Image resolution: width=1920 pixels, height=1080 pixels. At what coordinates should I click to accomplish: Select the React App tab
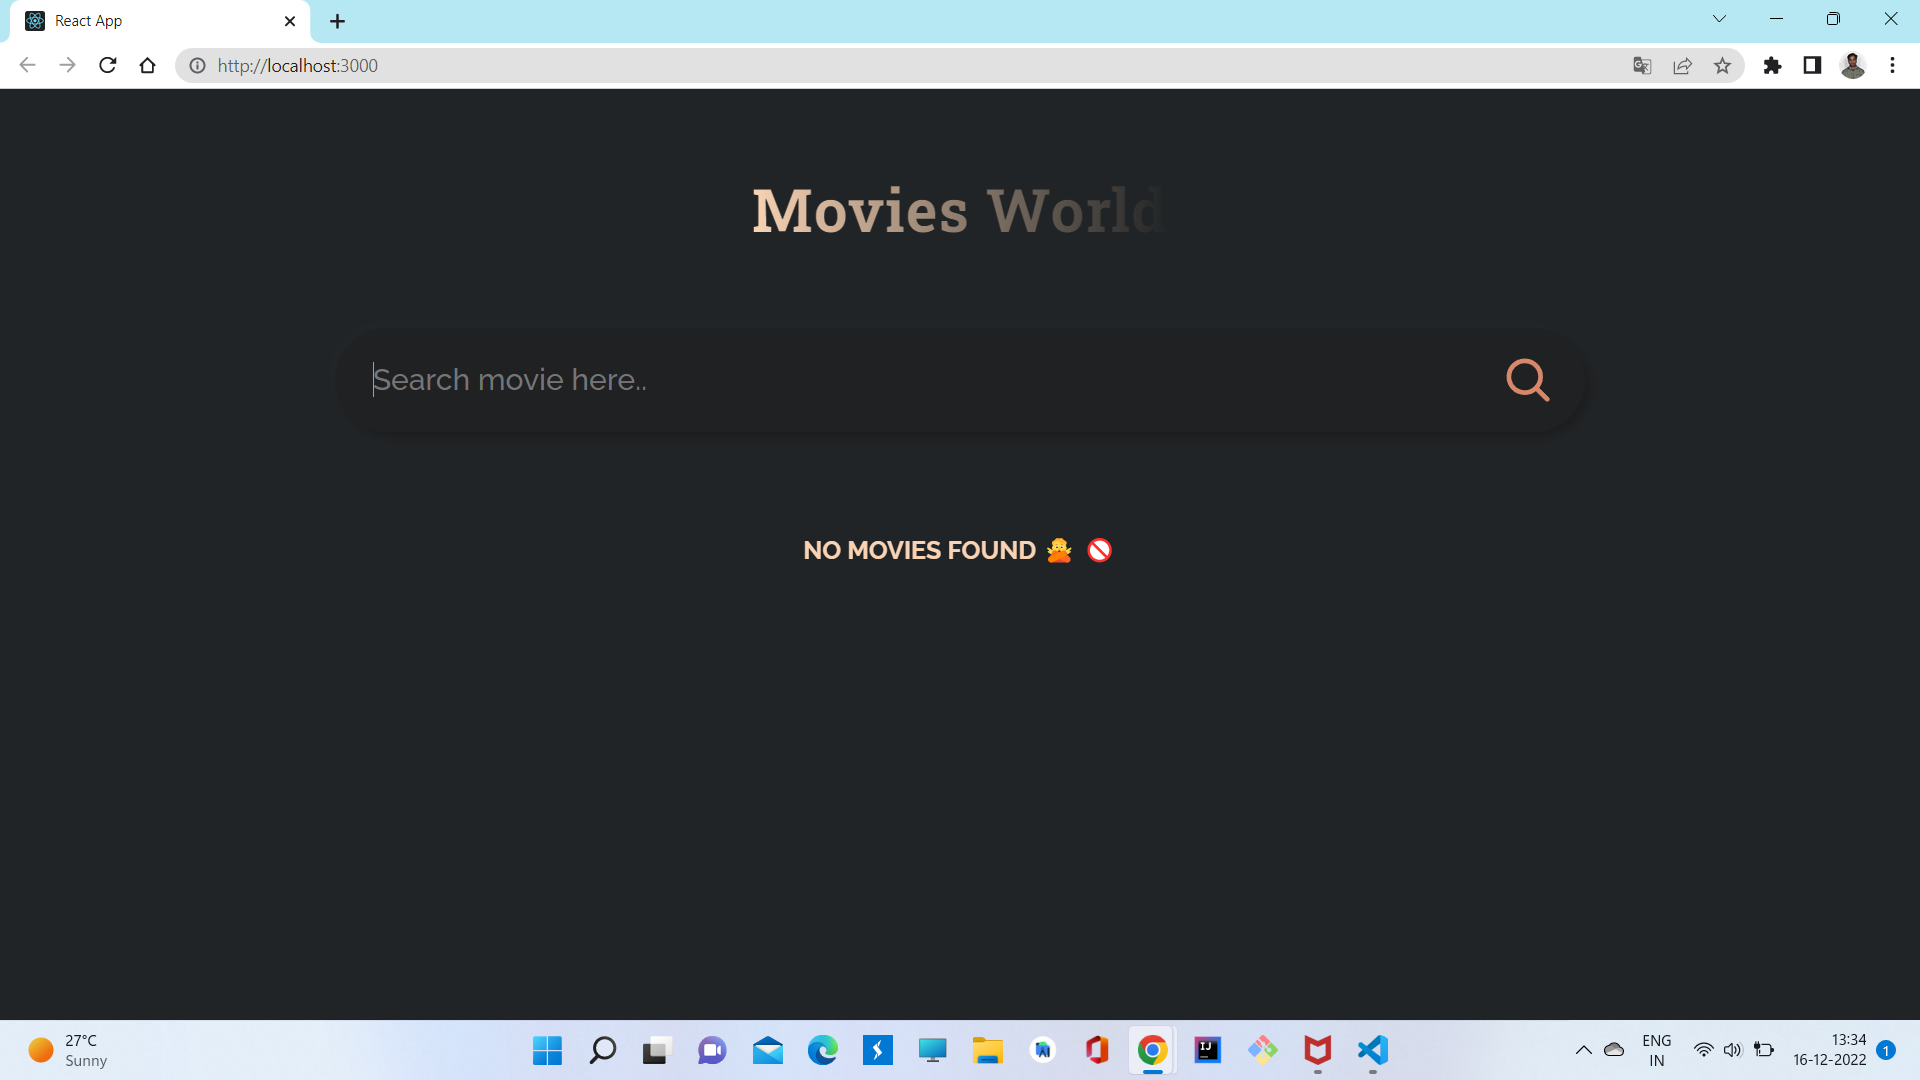160,21
